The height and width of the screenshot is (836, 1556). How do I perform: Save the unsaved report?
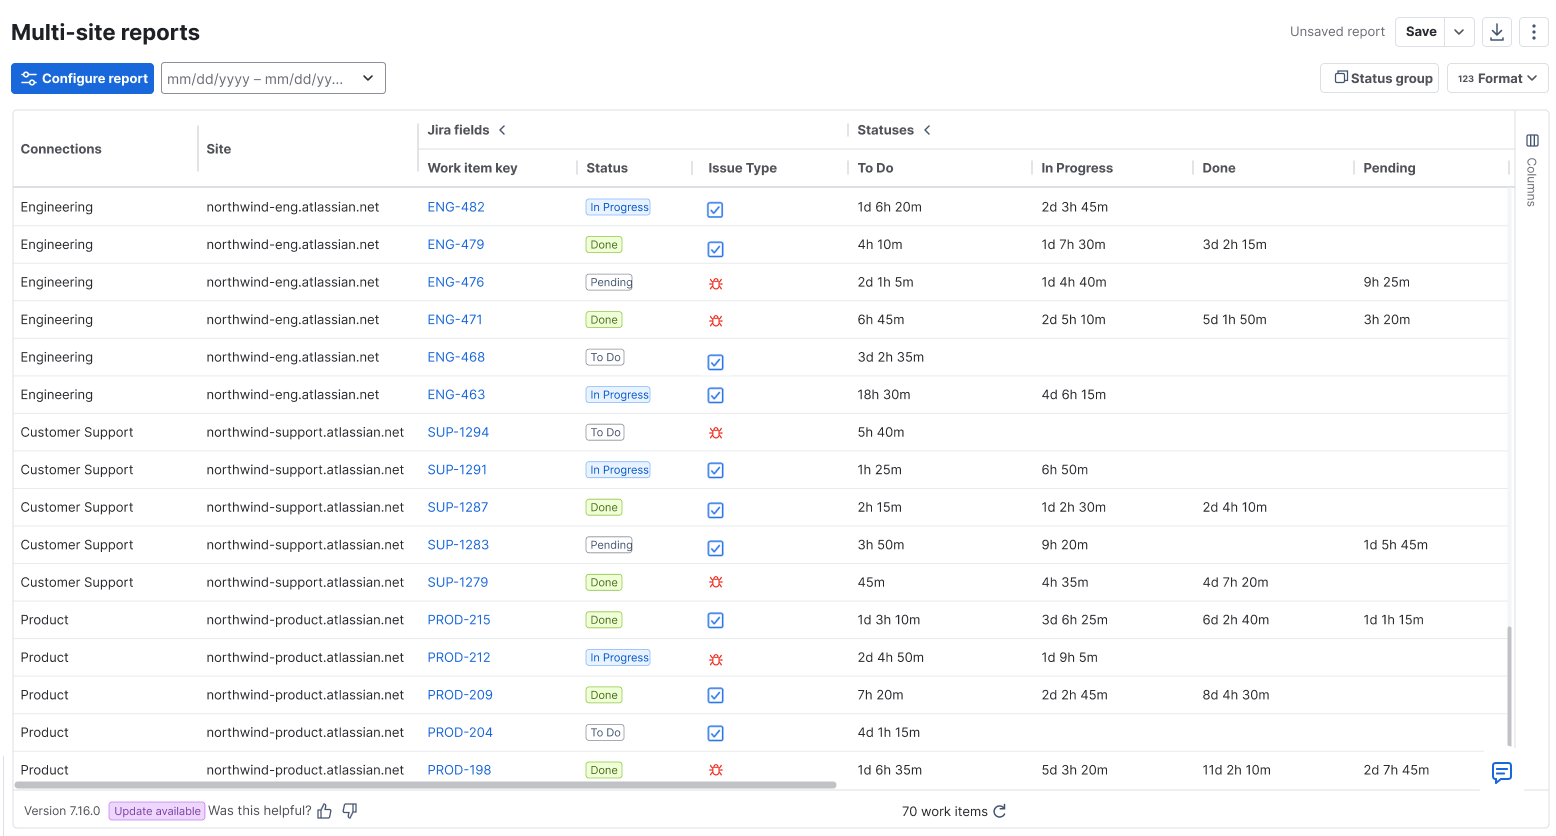point(1420,32)
